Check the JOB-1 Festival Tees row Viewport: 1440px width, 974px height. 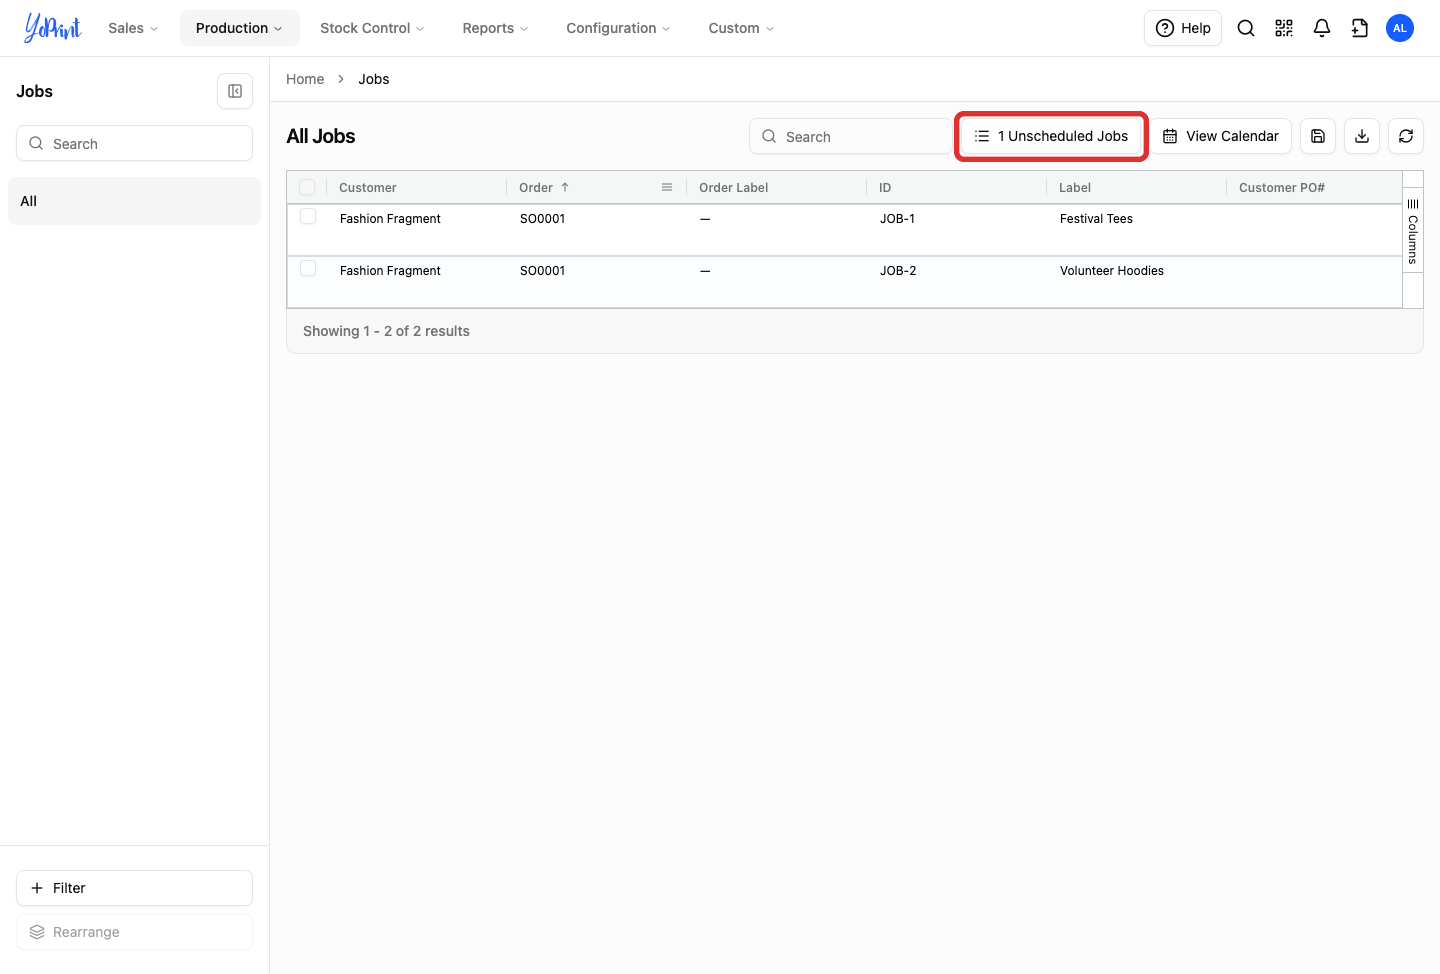coord(308,216)
